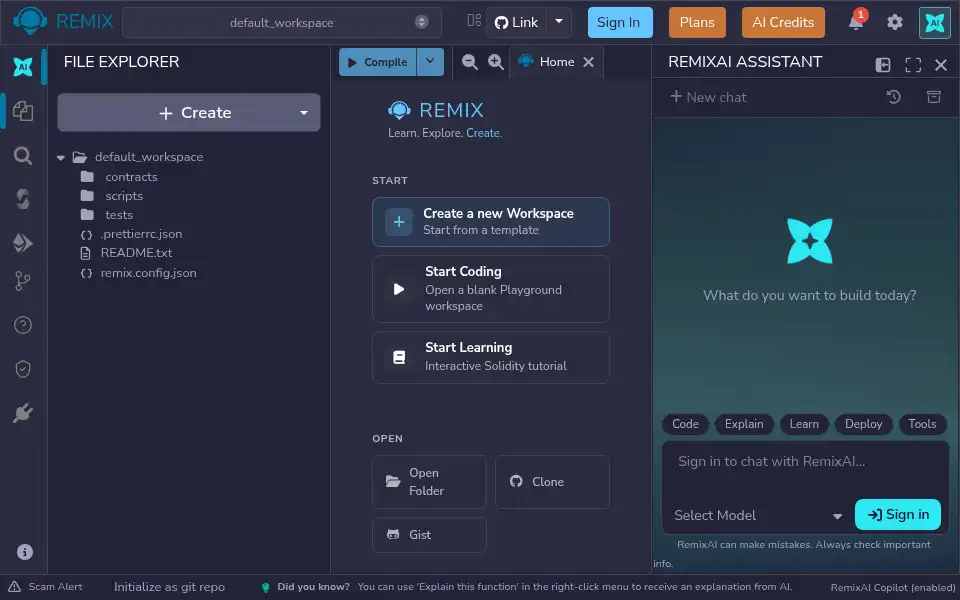Open Deploy & run transactions sidebar icon
The image size is (960, 600).
pos(23,242)
